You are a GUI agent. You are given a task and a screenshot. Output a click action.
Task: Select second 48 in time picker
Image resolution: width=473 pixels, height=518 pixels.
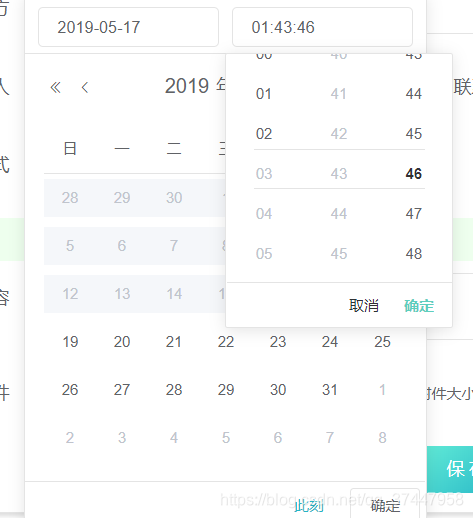[x=414, y=254]
